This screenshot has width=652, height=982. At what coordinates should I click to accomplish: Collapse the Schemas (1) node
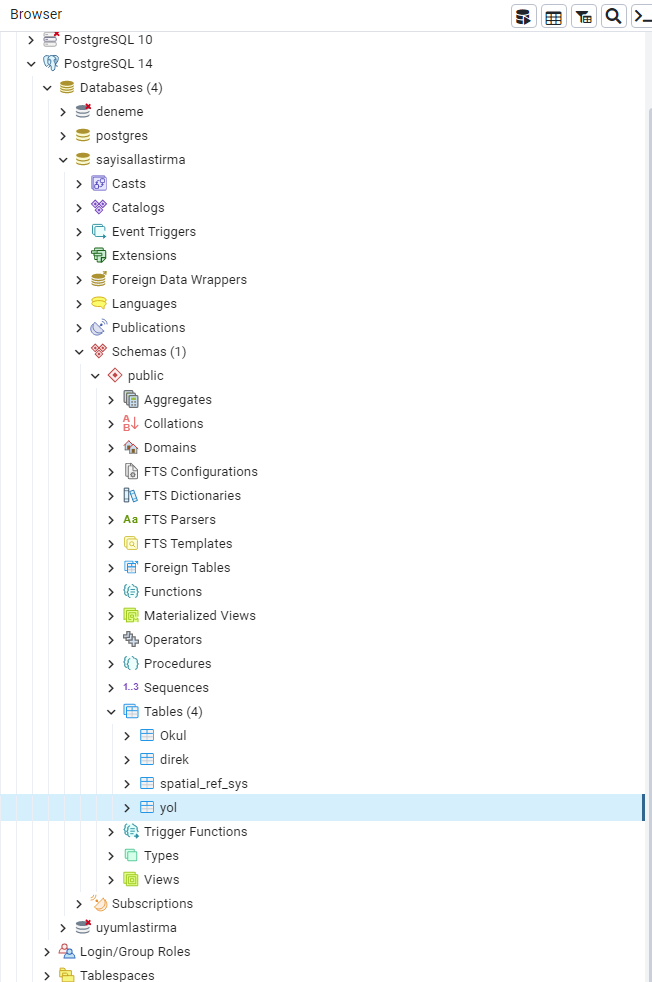[79, 352]
